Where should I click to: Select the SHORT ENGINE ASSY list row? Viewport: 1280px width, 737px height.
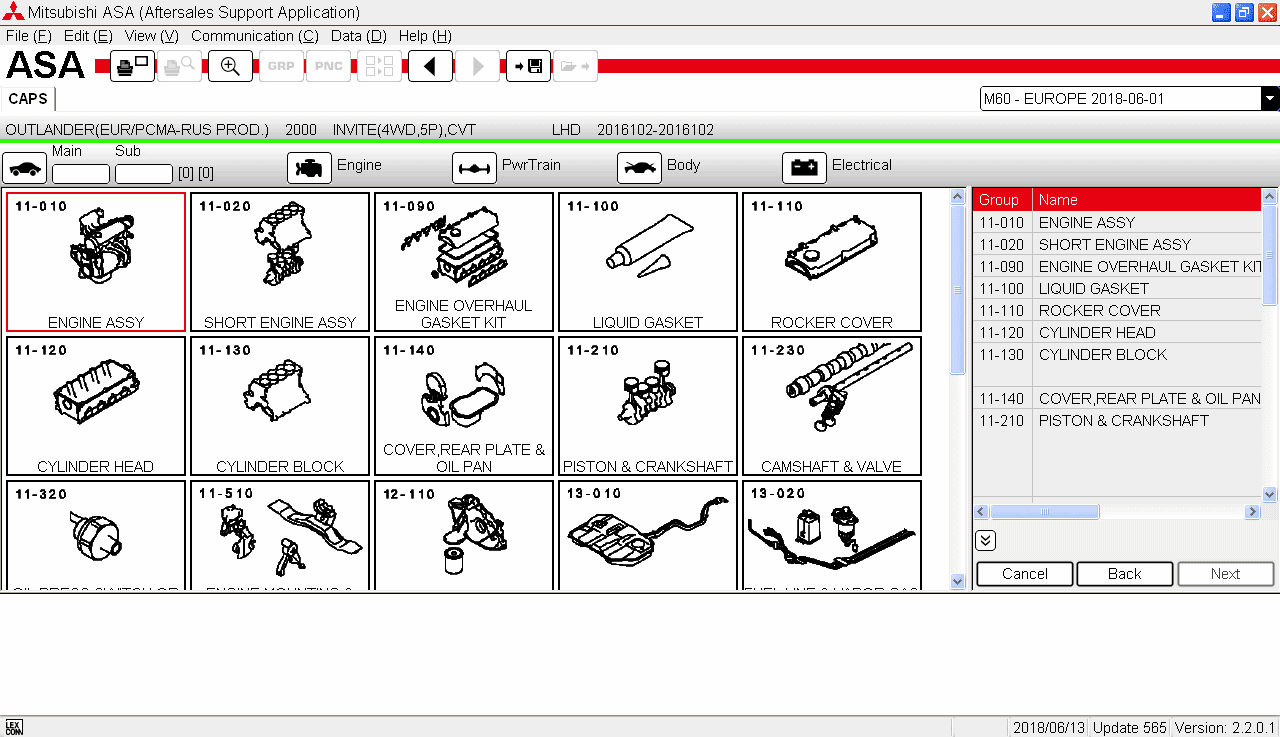tap(1117, 245)
